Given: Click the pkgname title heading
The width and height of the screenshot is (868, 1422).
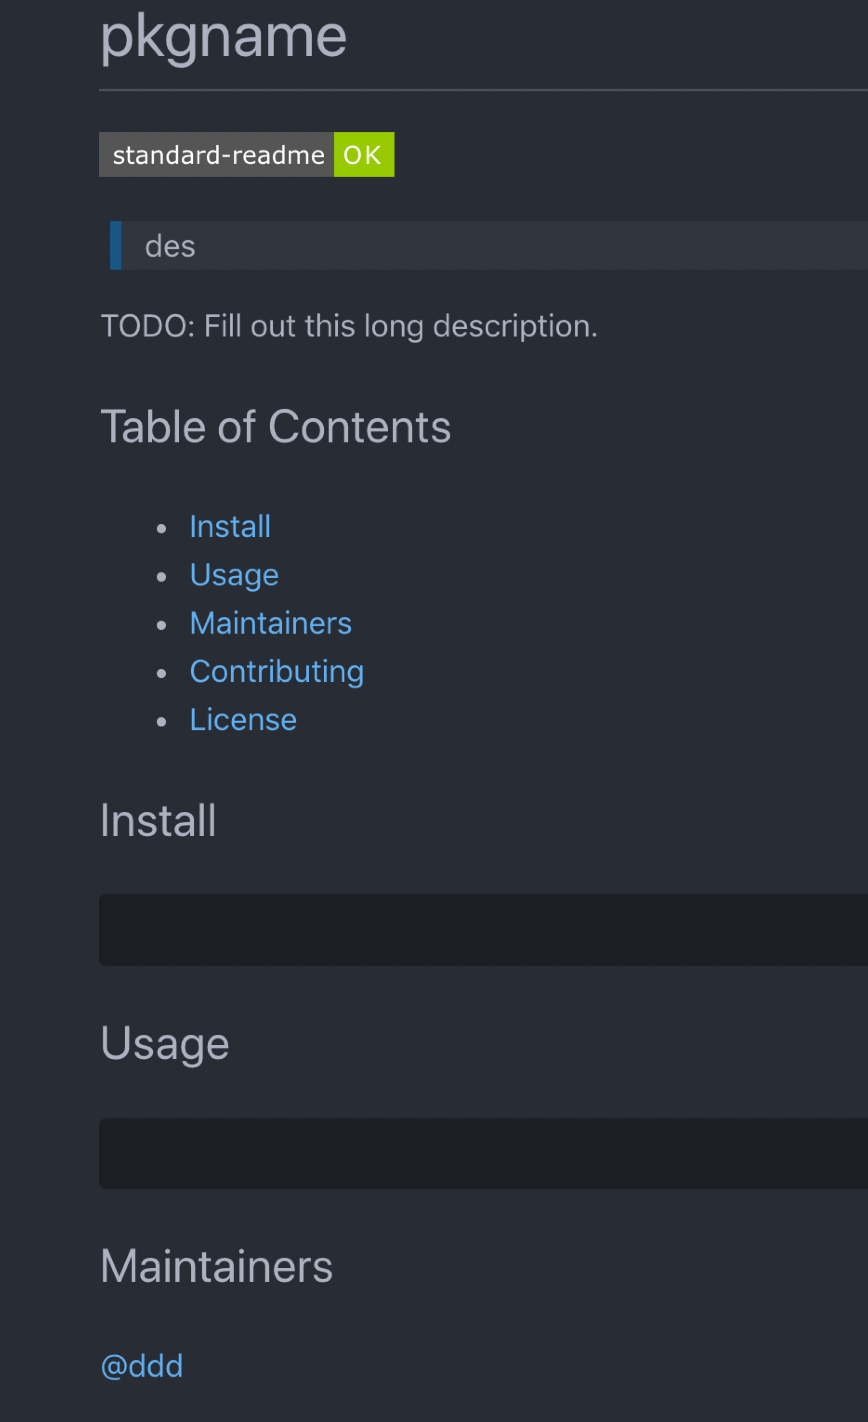Looking at the screenshot, I should click(x=223, y=37).
